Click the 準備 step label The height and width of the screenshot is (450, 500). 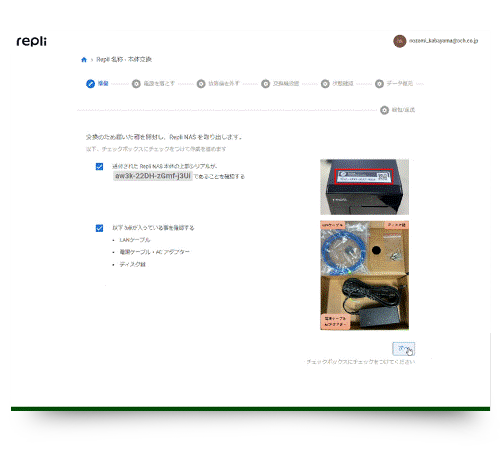tap(103, 83)
